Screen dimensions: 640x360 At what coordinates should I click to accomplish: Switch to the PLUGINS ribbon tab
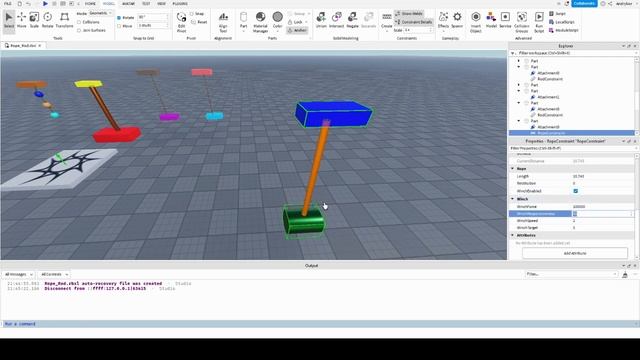pyautogui.click(x=180, y=4)
